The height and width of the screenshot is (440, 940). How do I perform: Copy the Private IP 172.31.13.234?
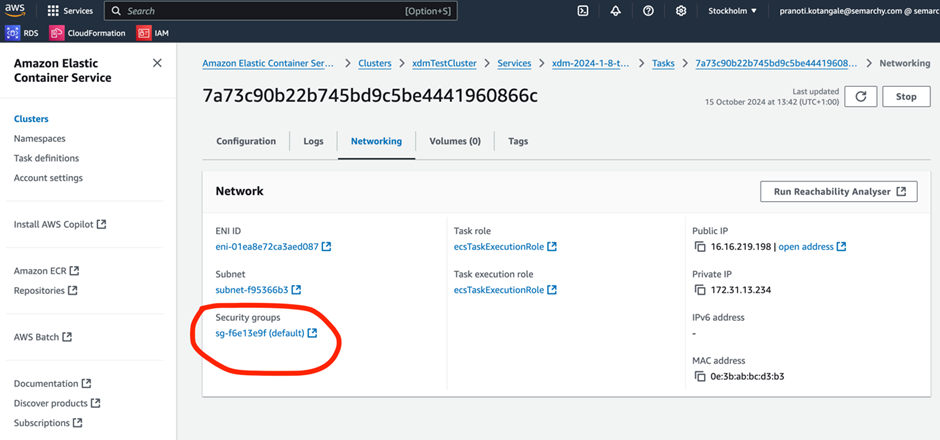pos(700,290)
